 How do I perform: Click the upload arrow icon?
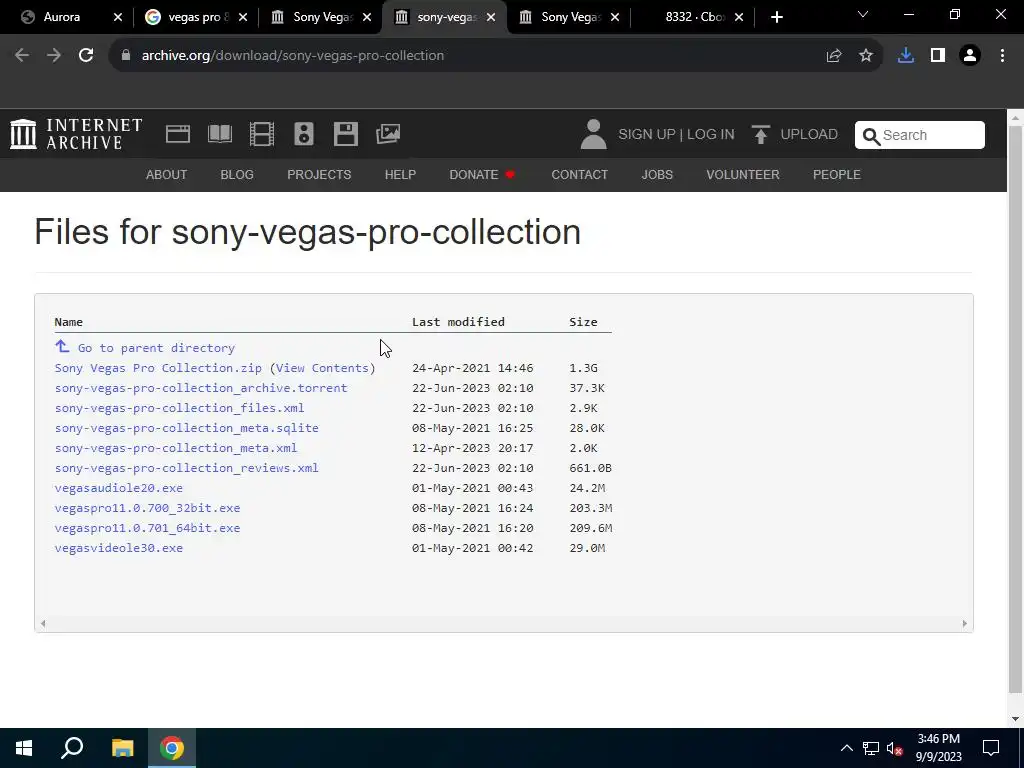(x=761, y=134)
